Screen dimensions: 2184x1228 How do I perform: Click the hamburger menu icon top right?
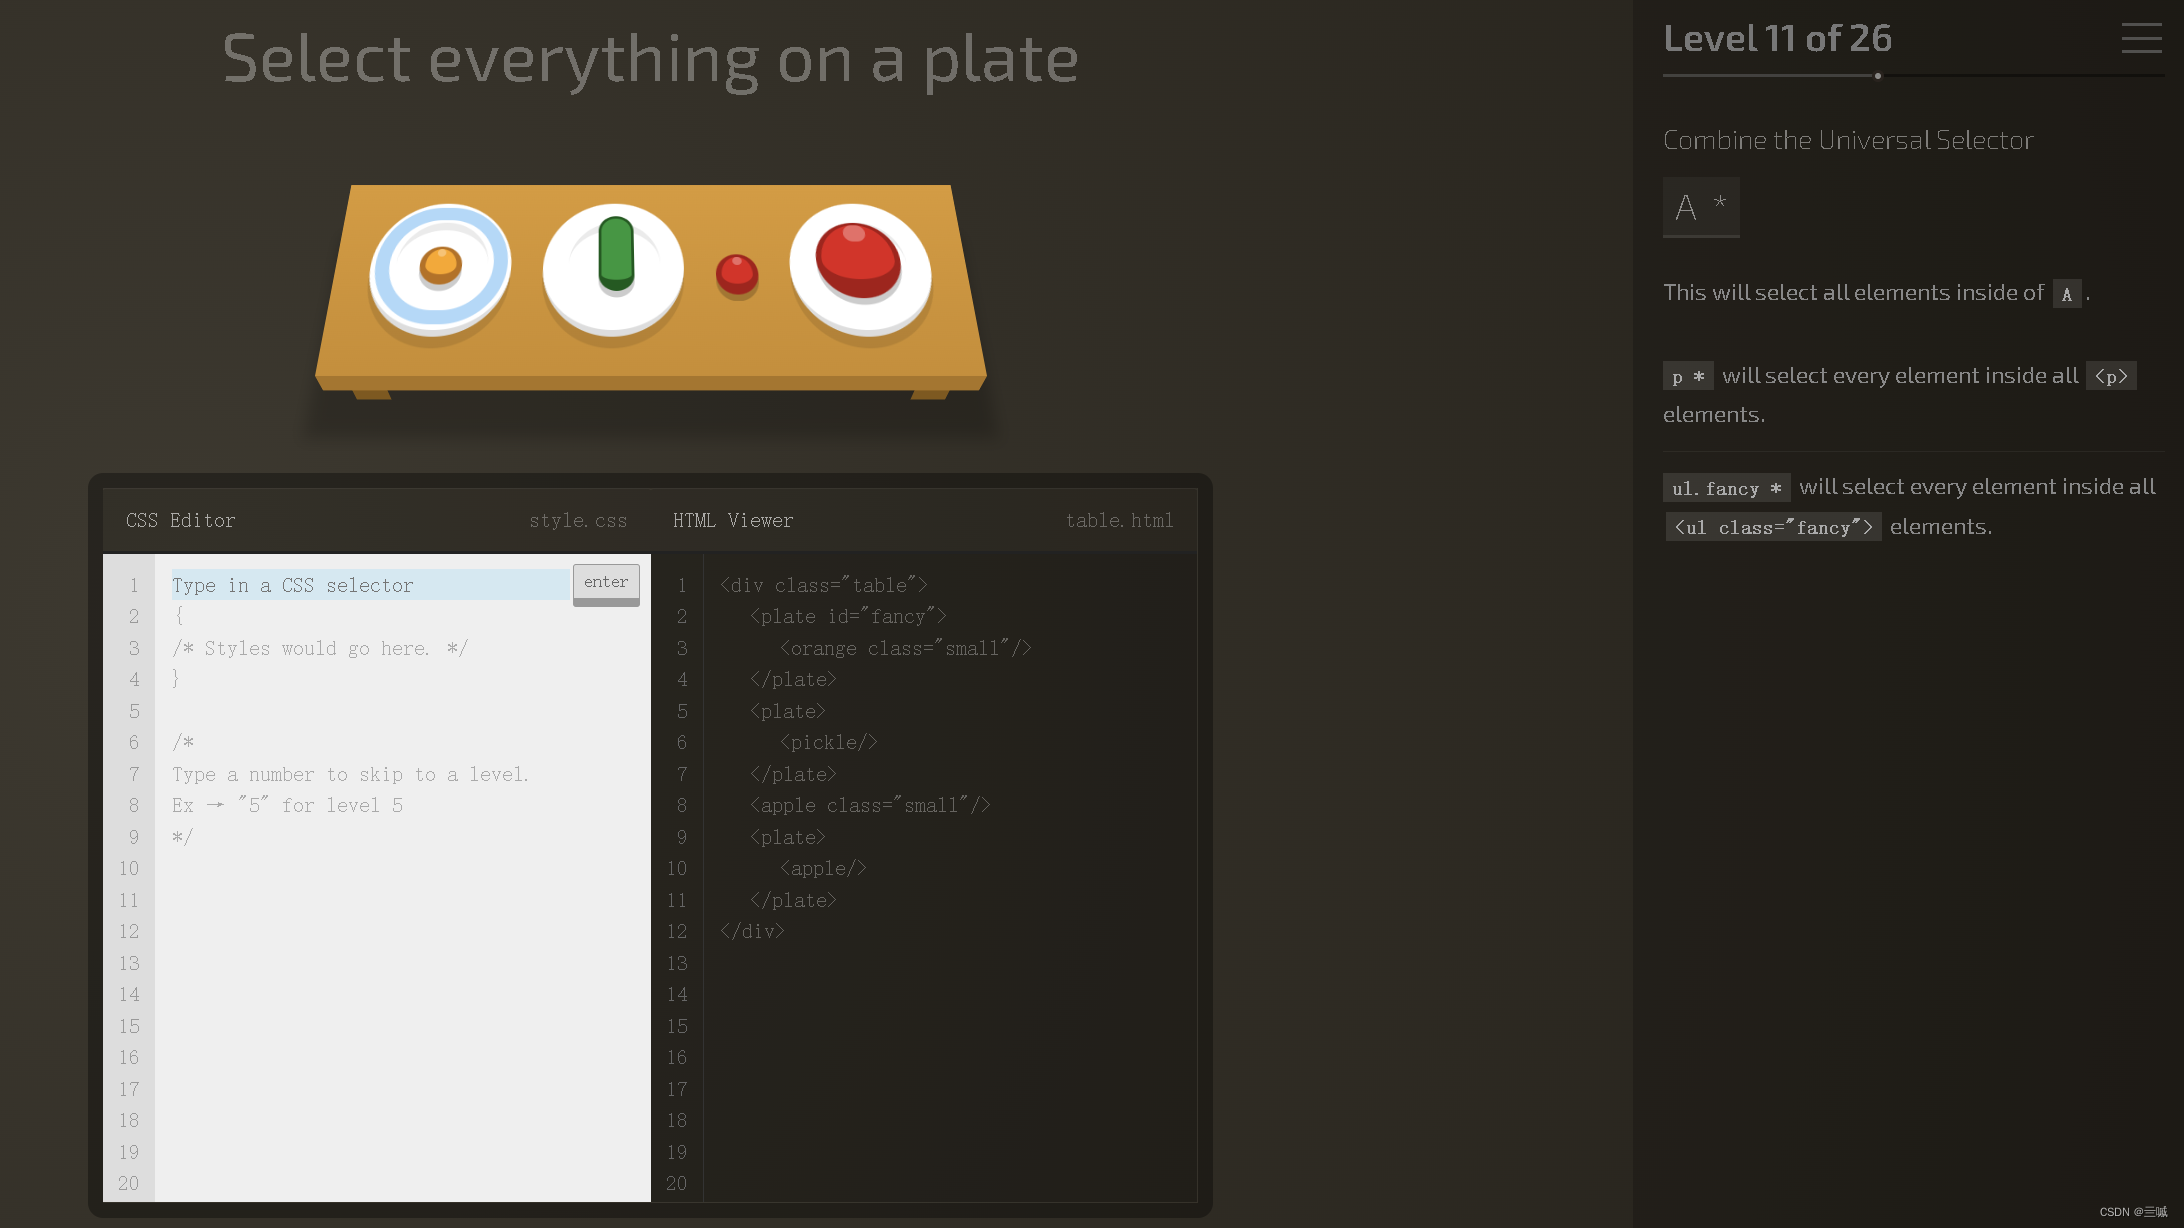pyautogui.click(x=2142, y=37)
